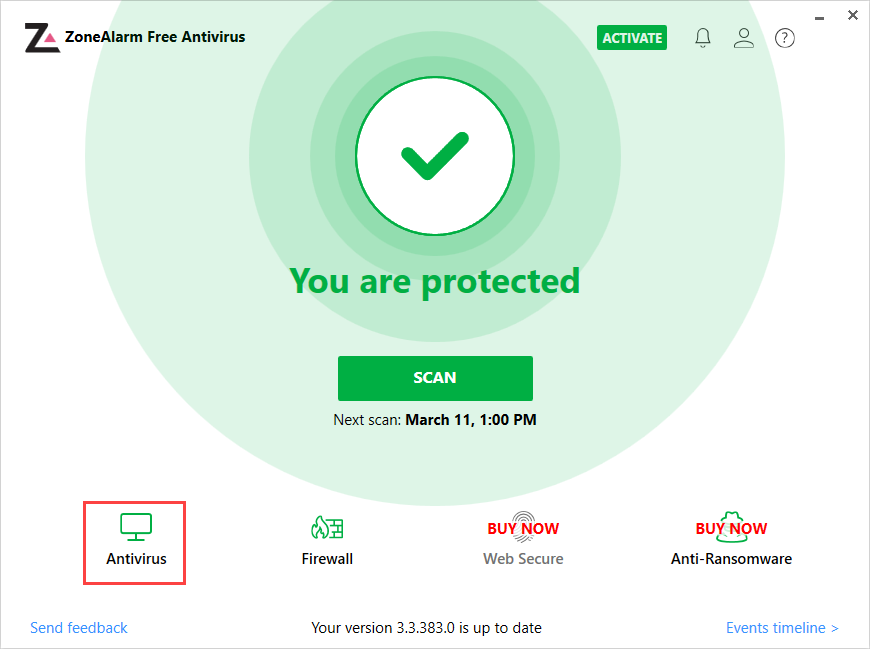The width and height of the screenshot is (870, 649).
Task: Select the Antivirus monitor icon
Action: click(x=136, y=527)
